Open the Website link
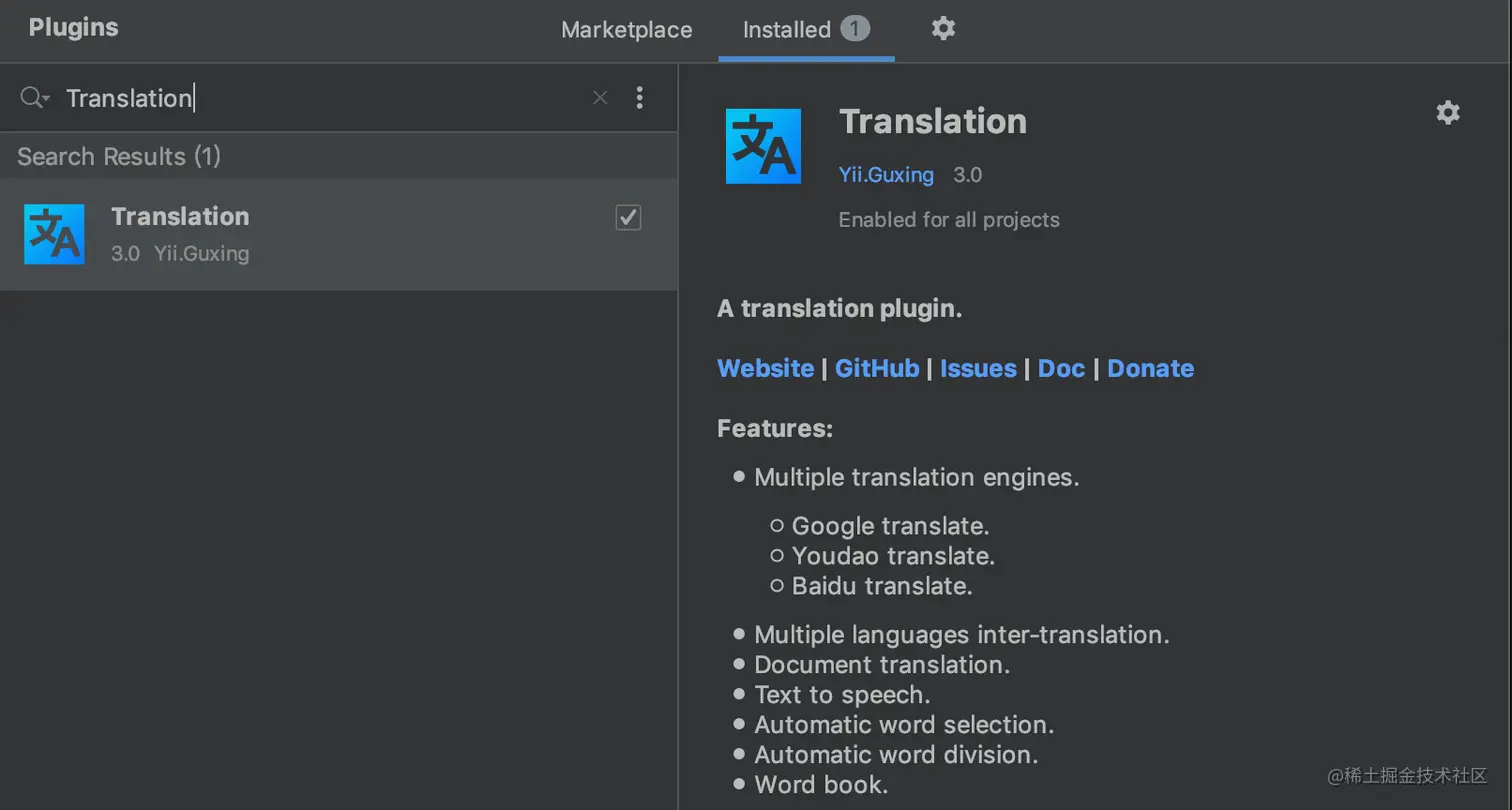 (x=765, y=368)
